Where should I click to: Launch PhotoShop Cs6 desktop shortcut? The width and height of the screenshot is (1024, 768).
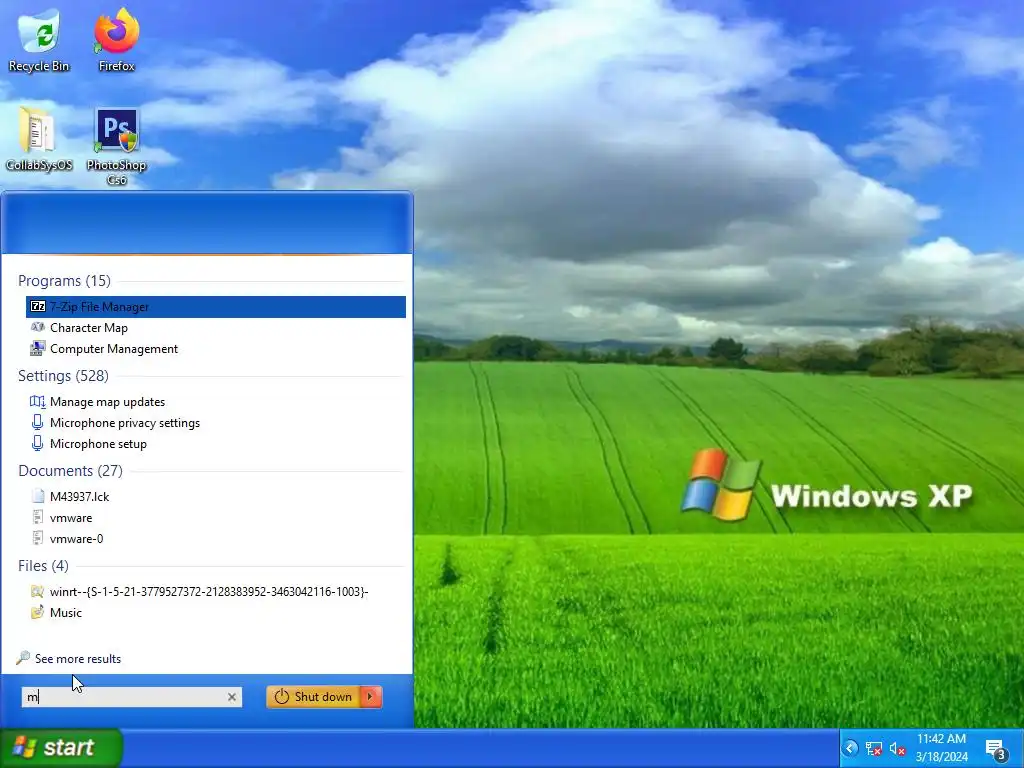tap(116, 146)
